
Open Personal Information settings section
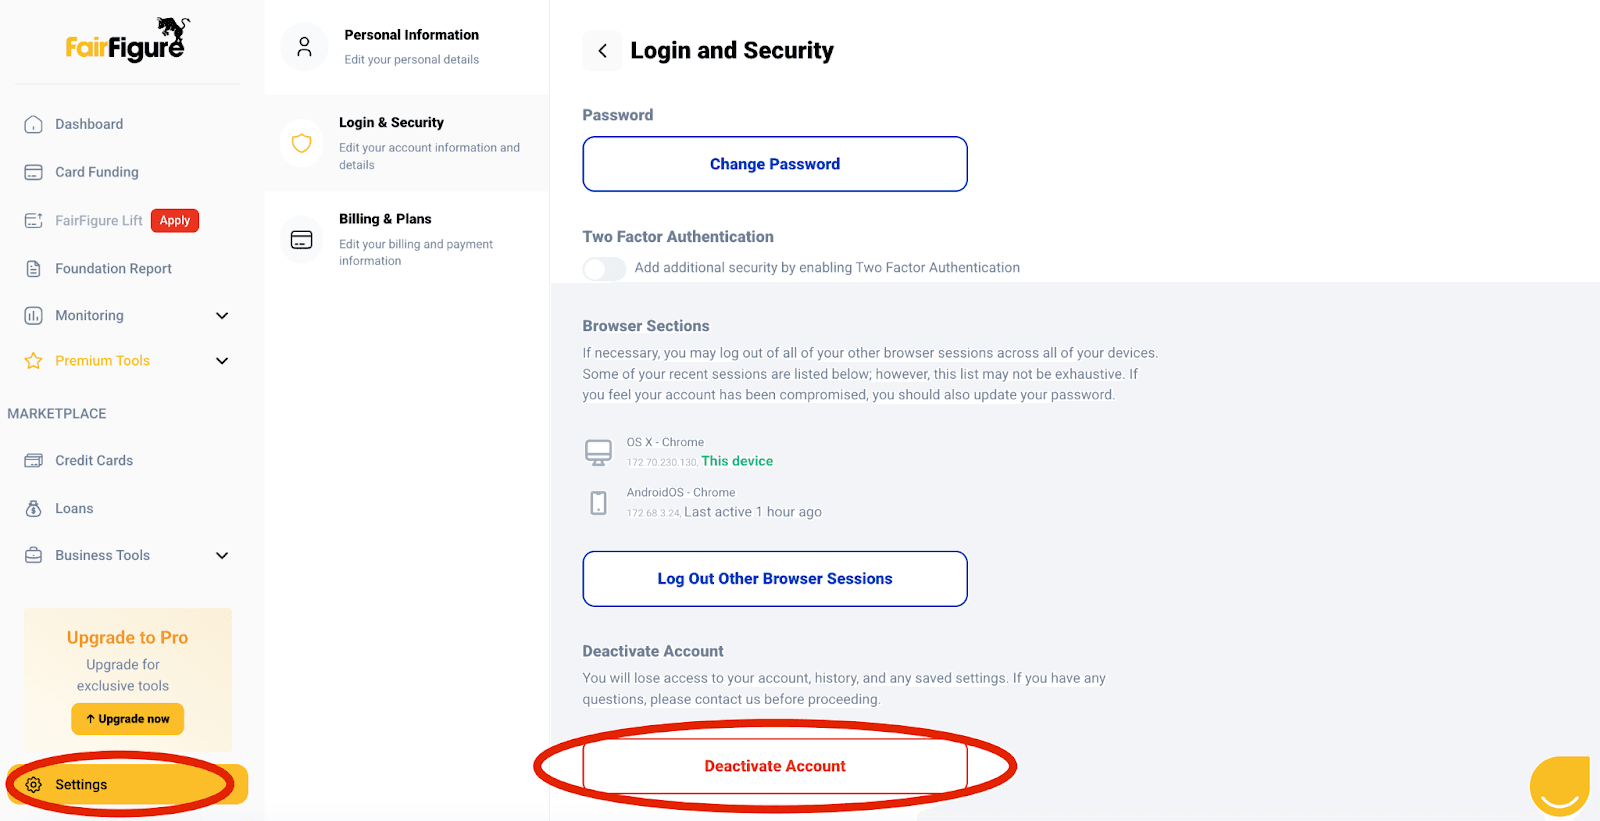pos(411,46)
